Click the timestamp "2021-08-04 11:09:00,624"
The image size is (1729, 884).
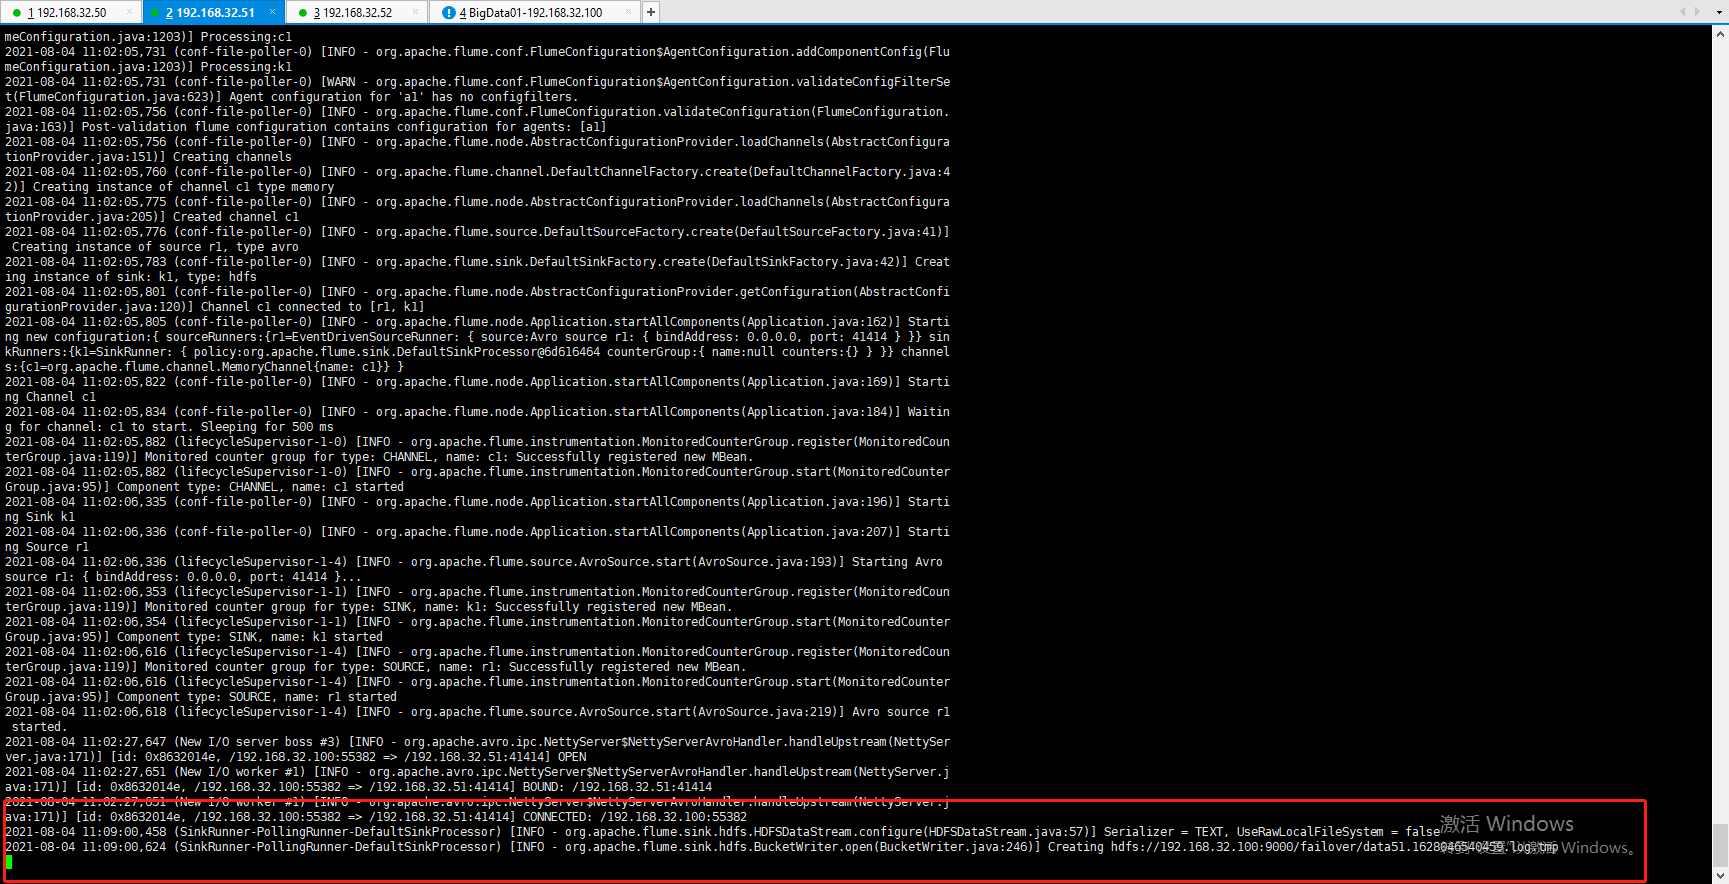click(86, 847)
